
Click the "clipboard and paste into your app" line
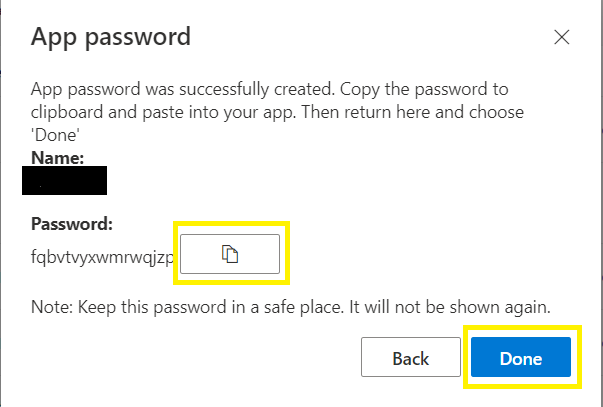155,111
